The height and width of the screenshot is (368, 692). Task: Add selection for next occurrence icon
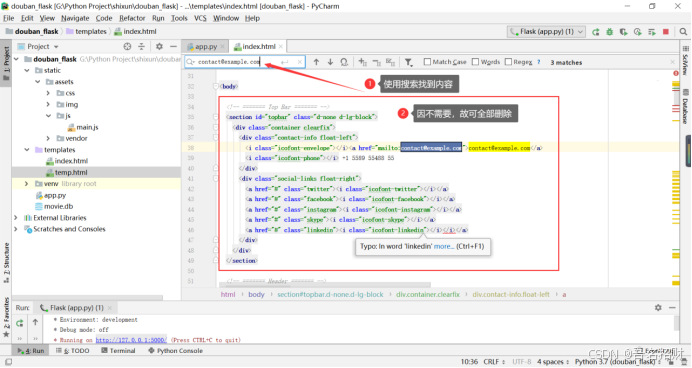click(x=363, y=62)
